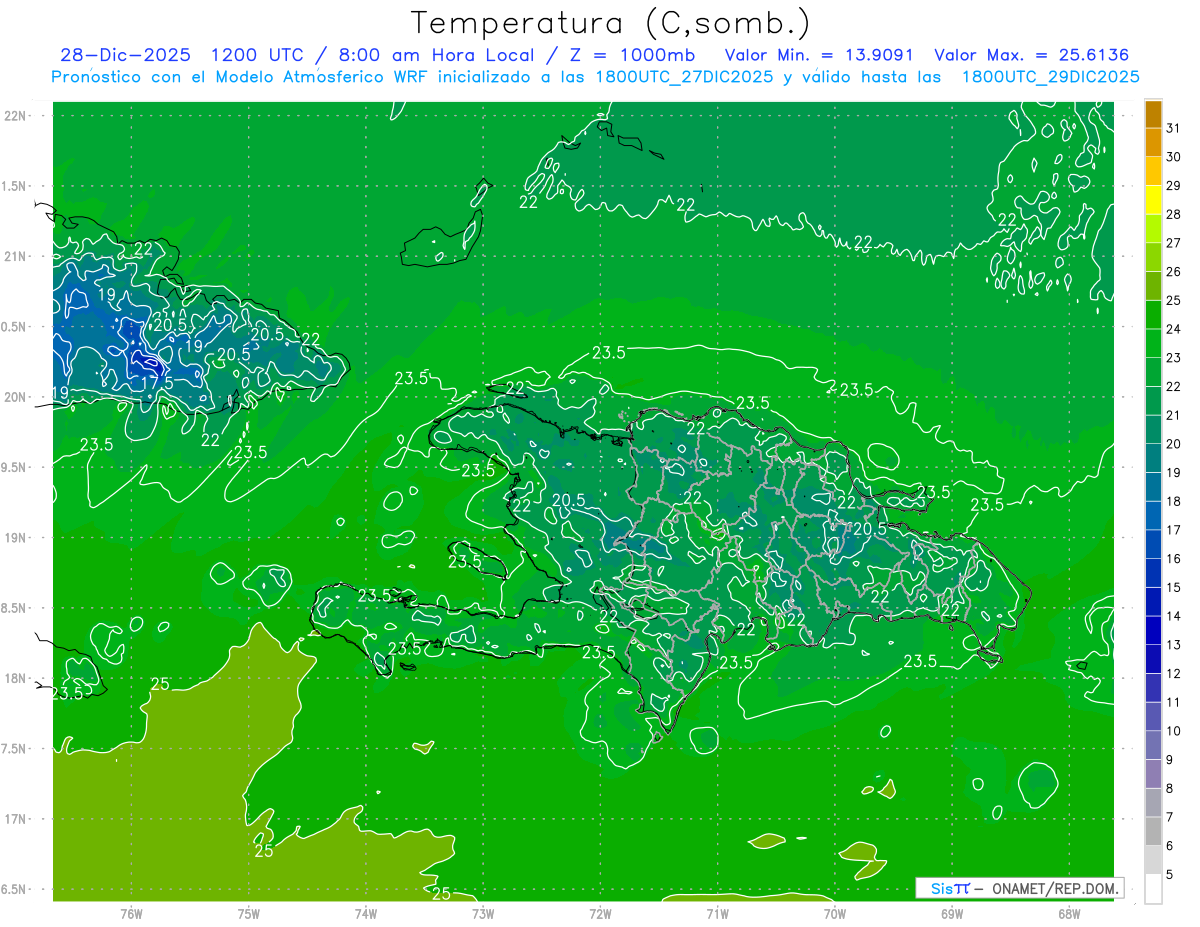Click legend value '18' on color scale

tap(1173, 501)
